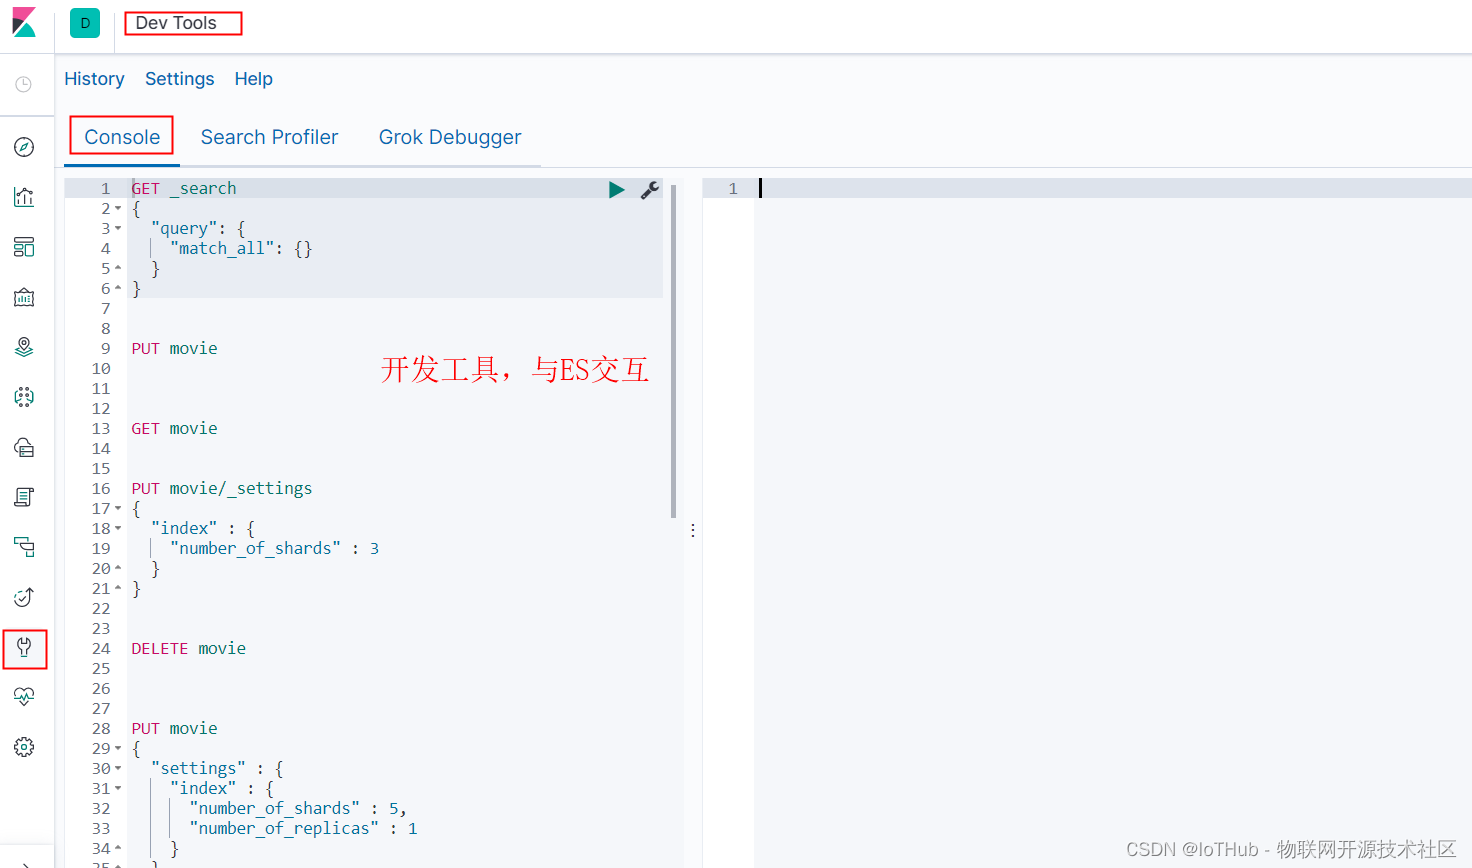
Task: Click the editor vertical scrollbar
Action: click(674, 350)
